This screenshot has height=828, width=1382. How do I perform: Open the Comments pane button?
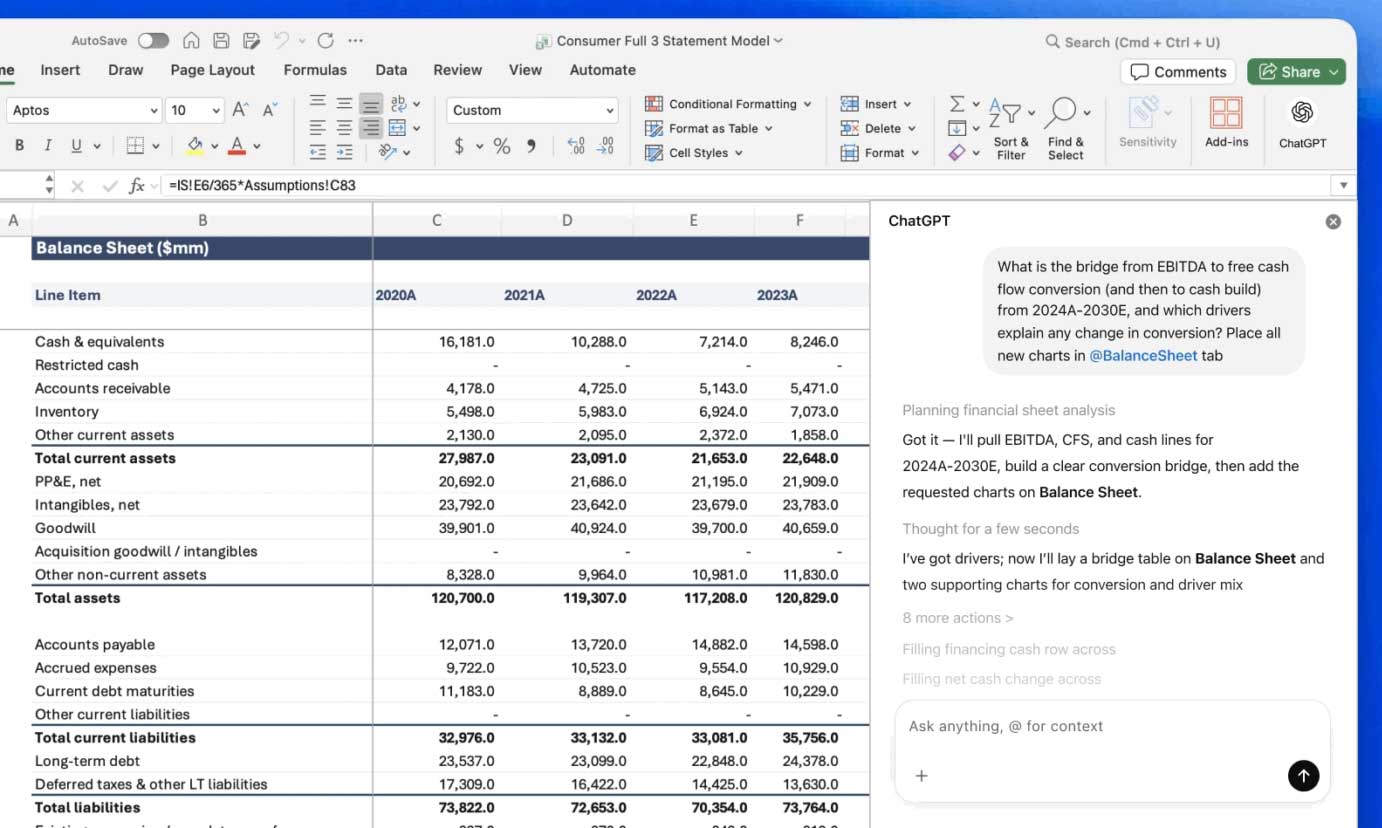(1178, 72)
